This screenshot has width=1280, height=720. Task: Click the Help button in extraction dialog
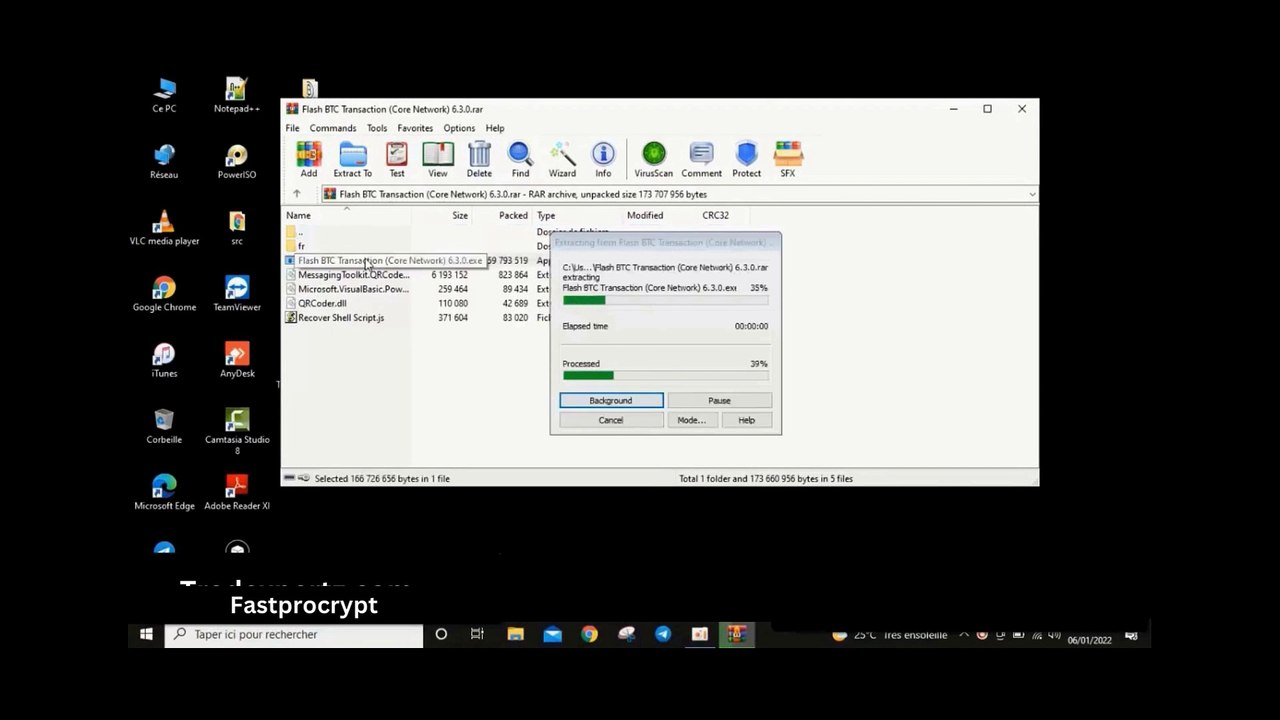pyautogui.click(x=746, y=420)
